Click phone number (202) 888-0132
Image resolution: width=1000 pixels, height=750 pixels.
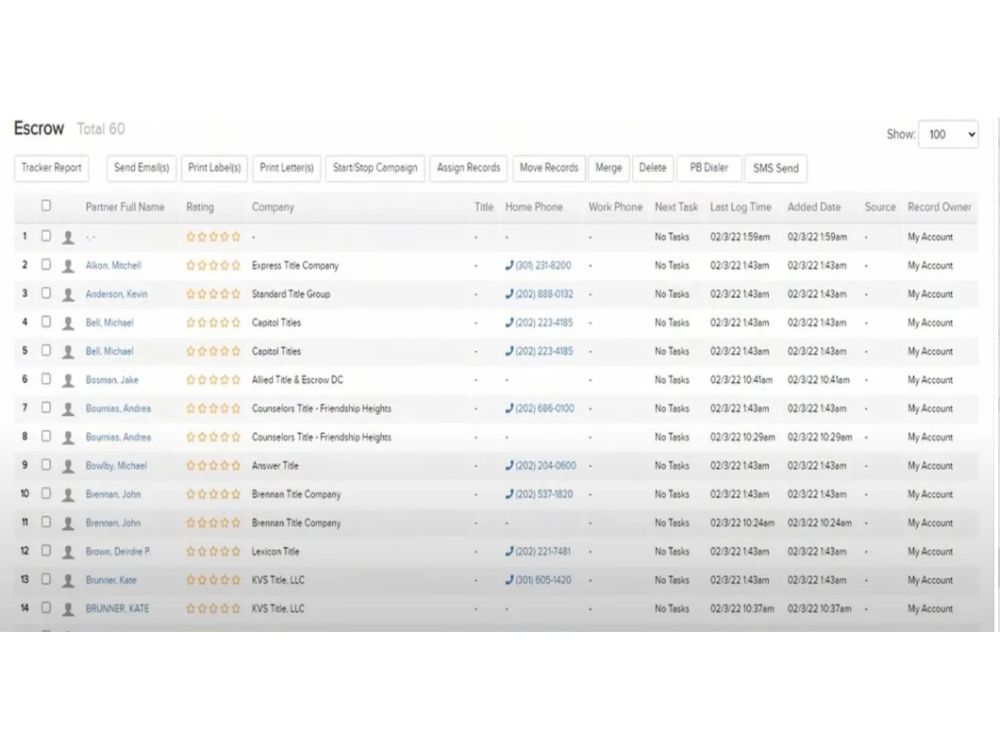tap(544, 294)
